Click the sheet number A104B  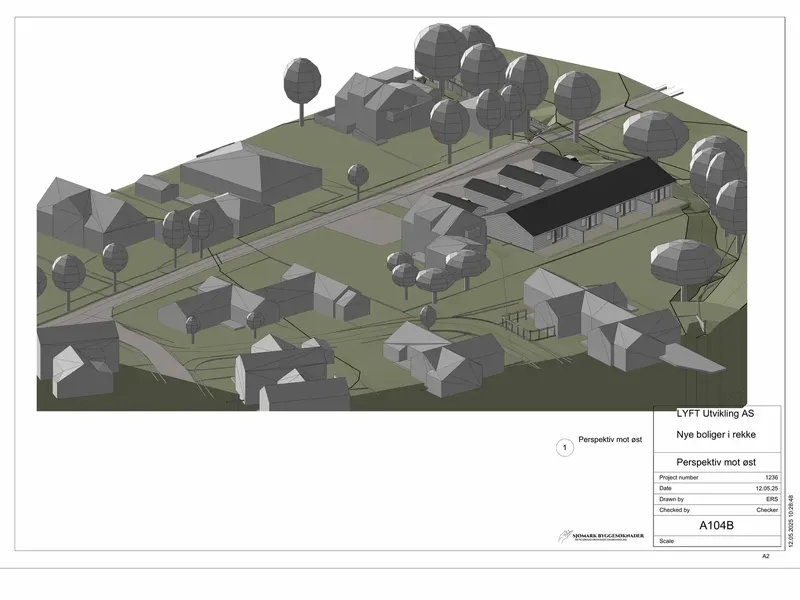[x=716, y=526]
